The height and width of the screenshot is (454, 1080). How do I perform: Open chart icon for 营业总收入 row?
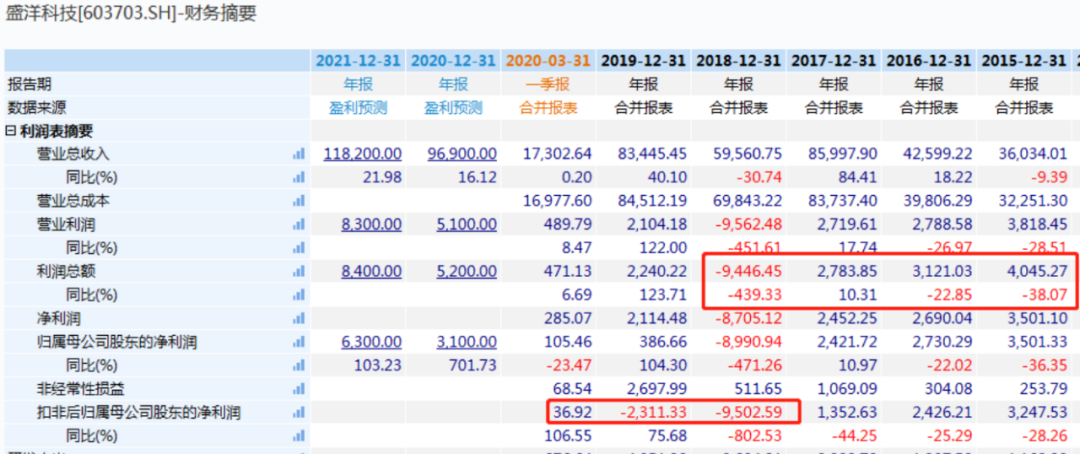tap(298, 154)
